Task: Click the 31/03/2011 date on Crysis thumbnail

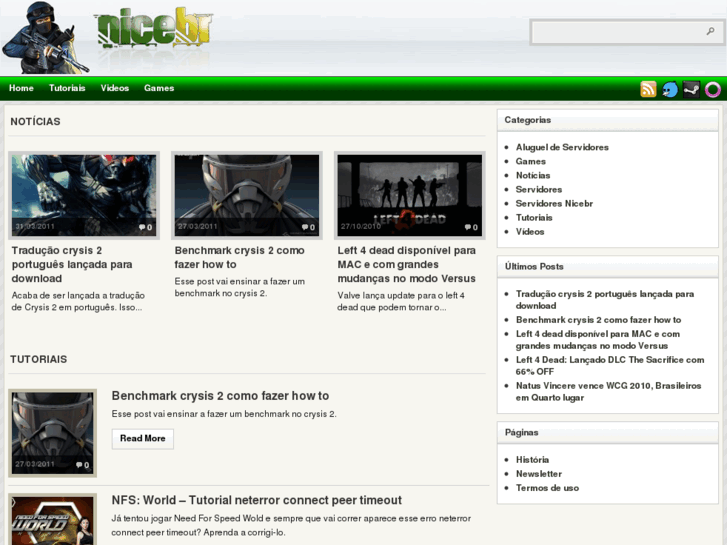Action: click(35, 226)
